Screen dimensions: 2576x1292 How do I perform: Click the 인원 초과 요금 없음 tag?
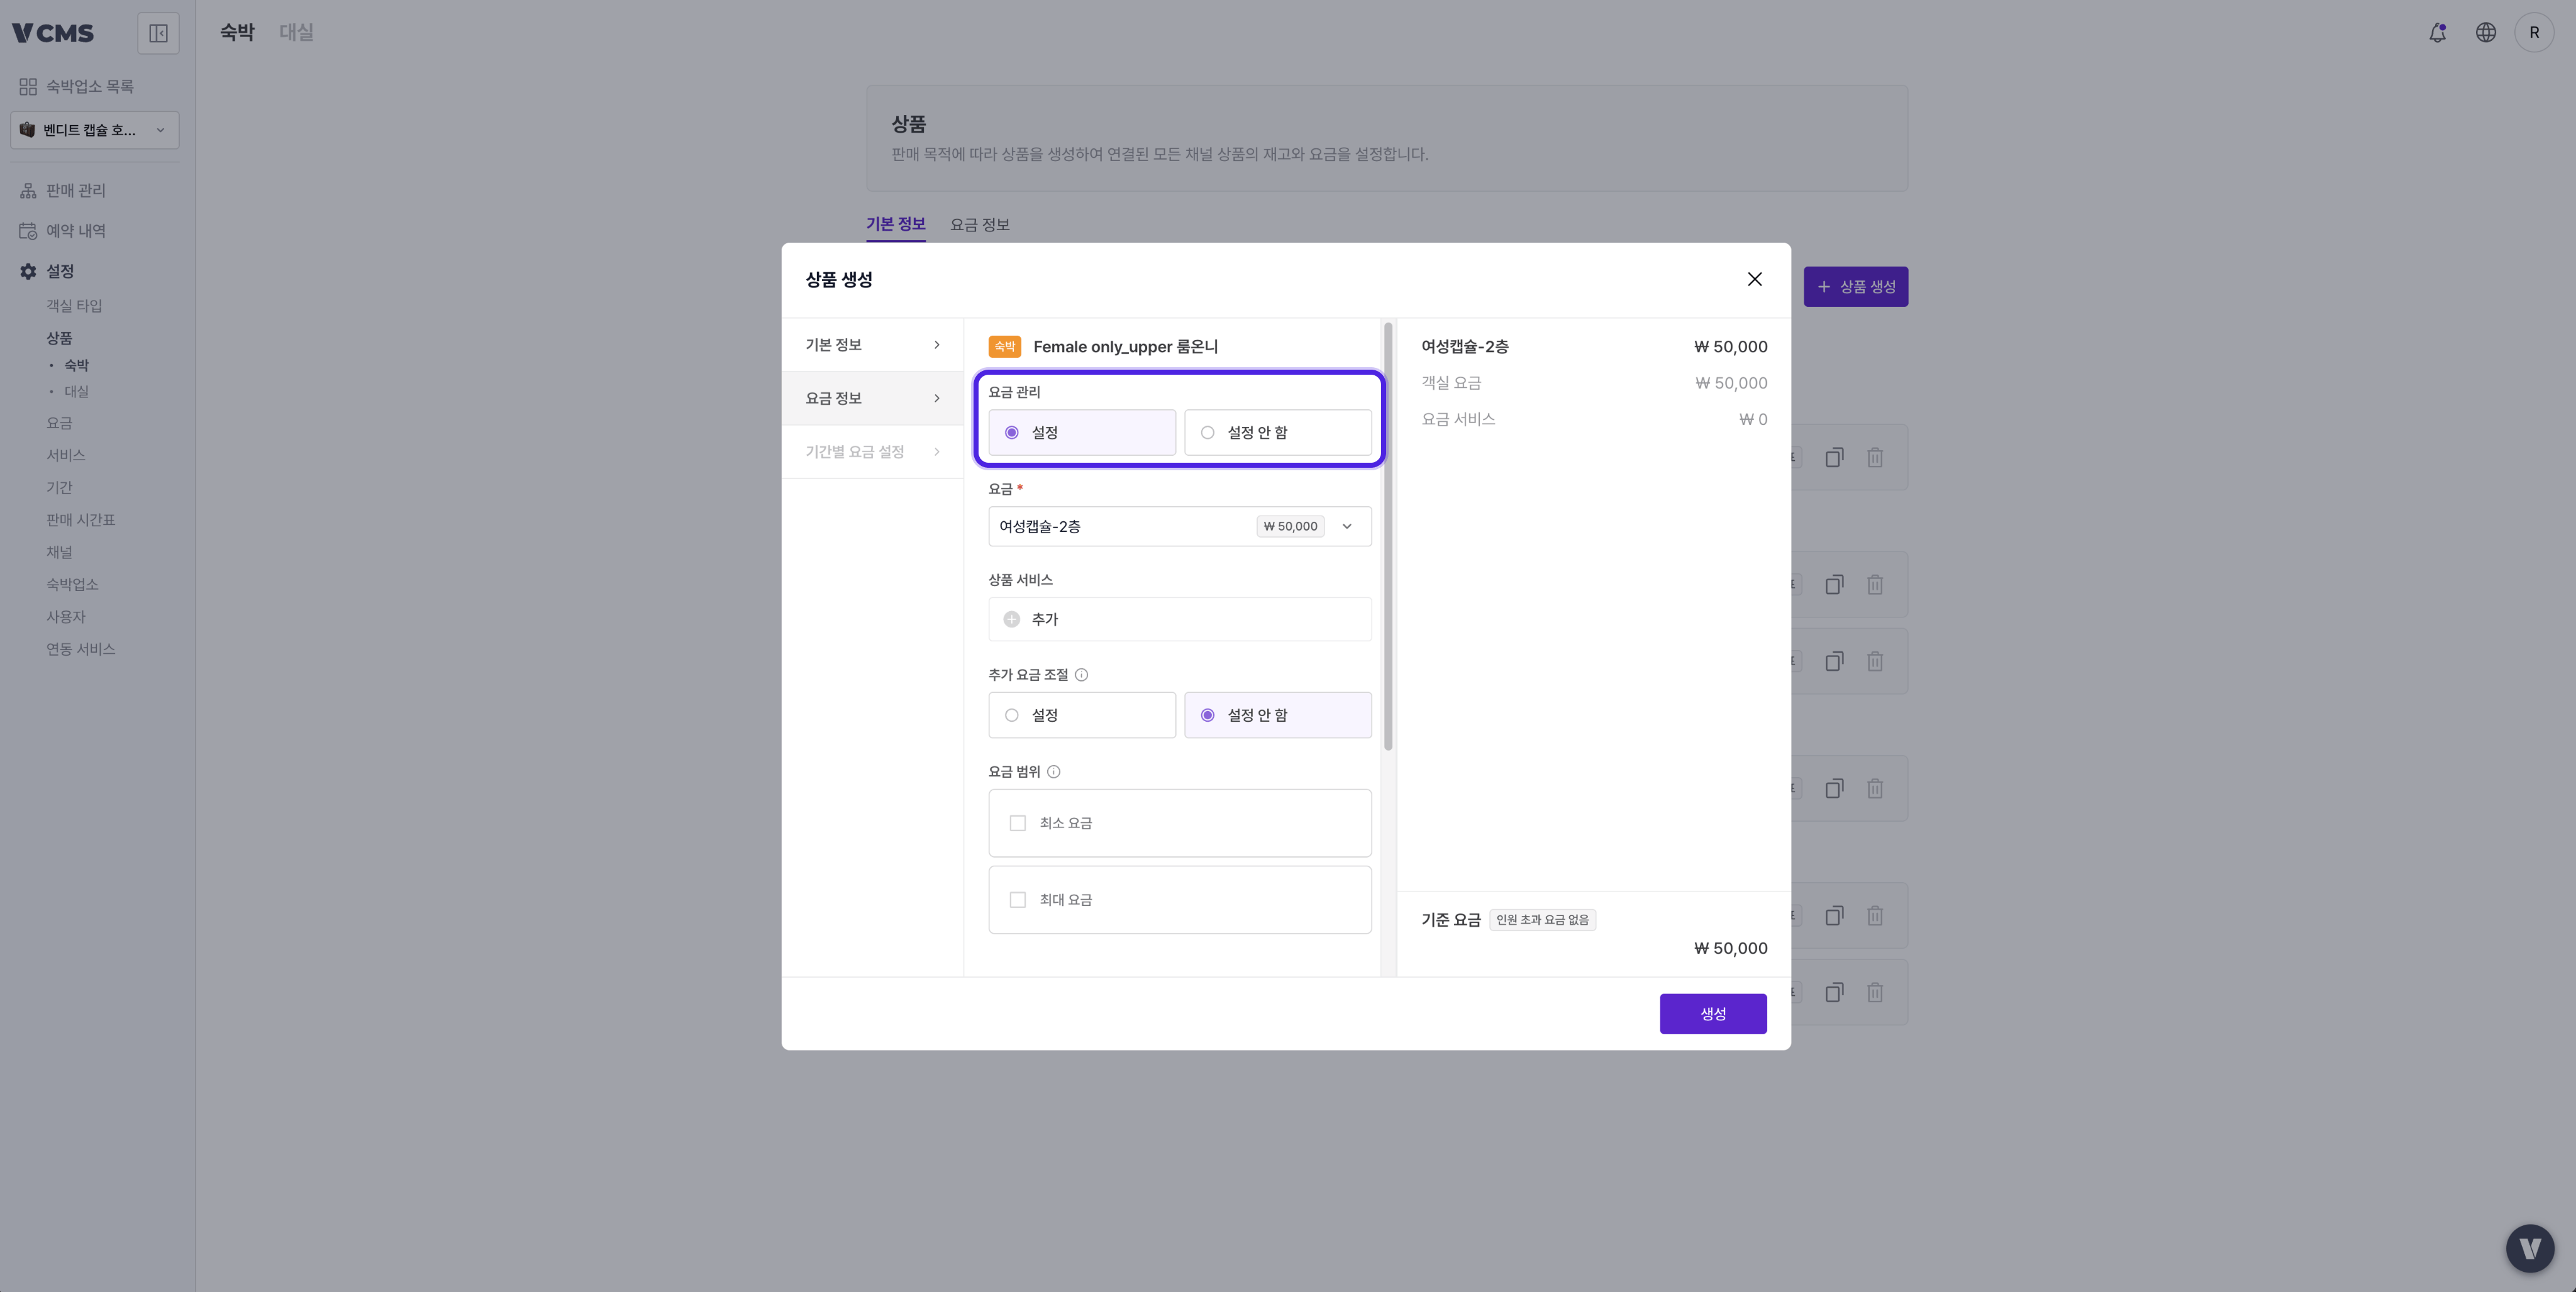tap(1542, 920)
